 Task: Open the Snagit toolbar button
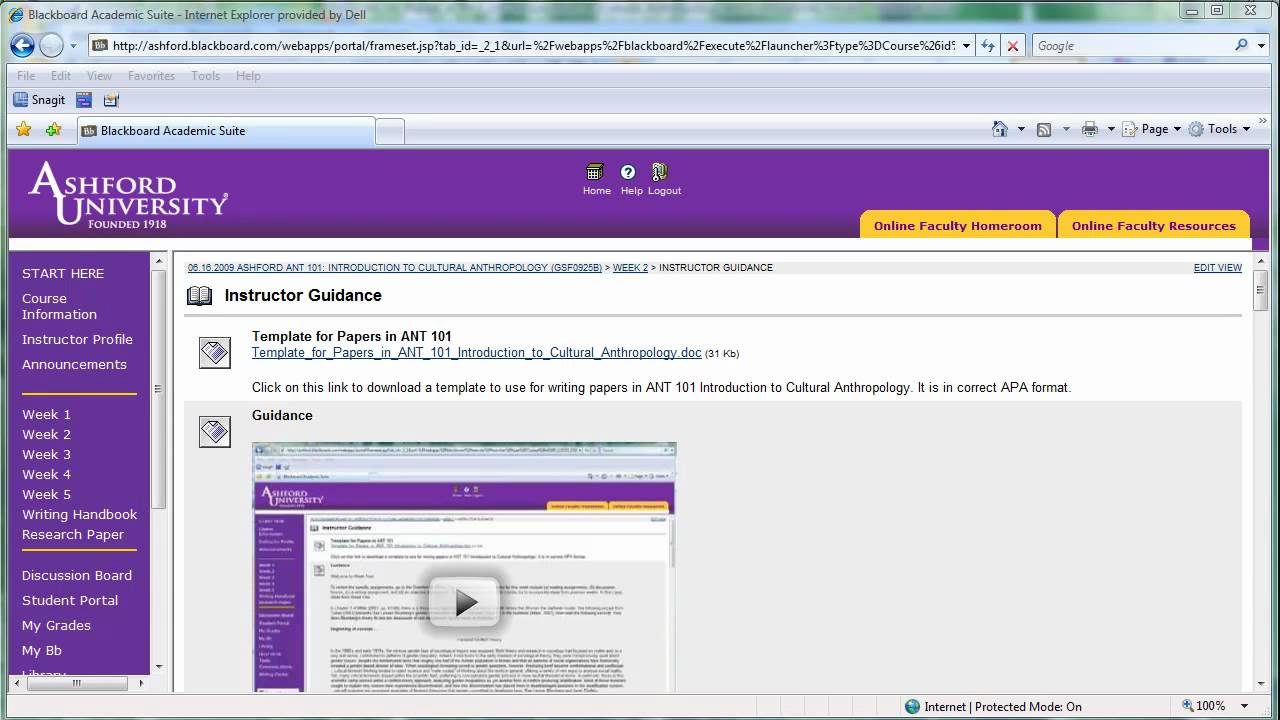coord(39,100)
